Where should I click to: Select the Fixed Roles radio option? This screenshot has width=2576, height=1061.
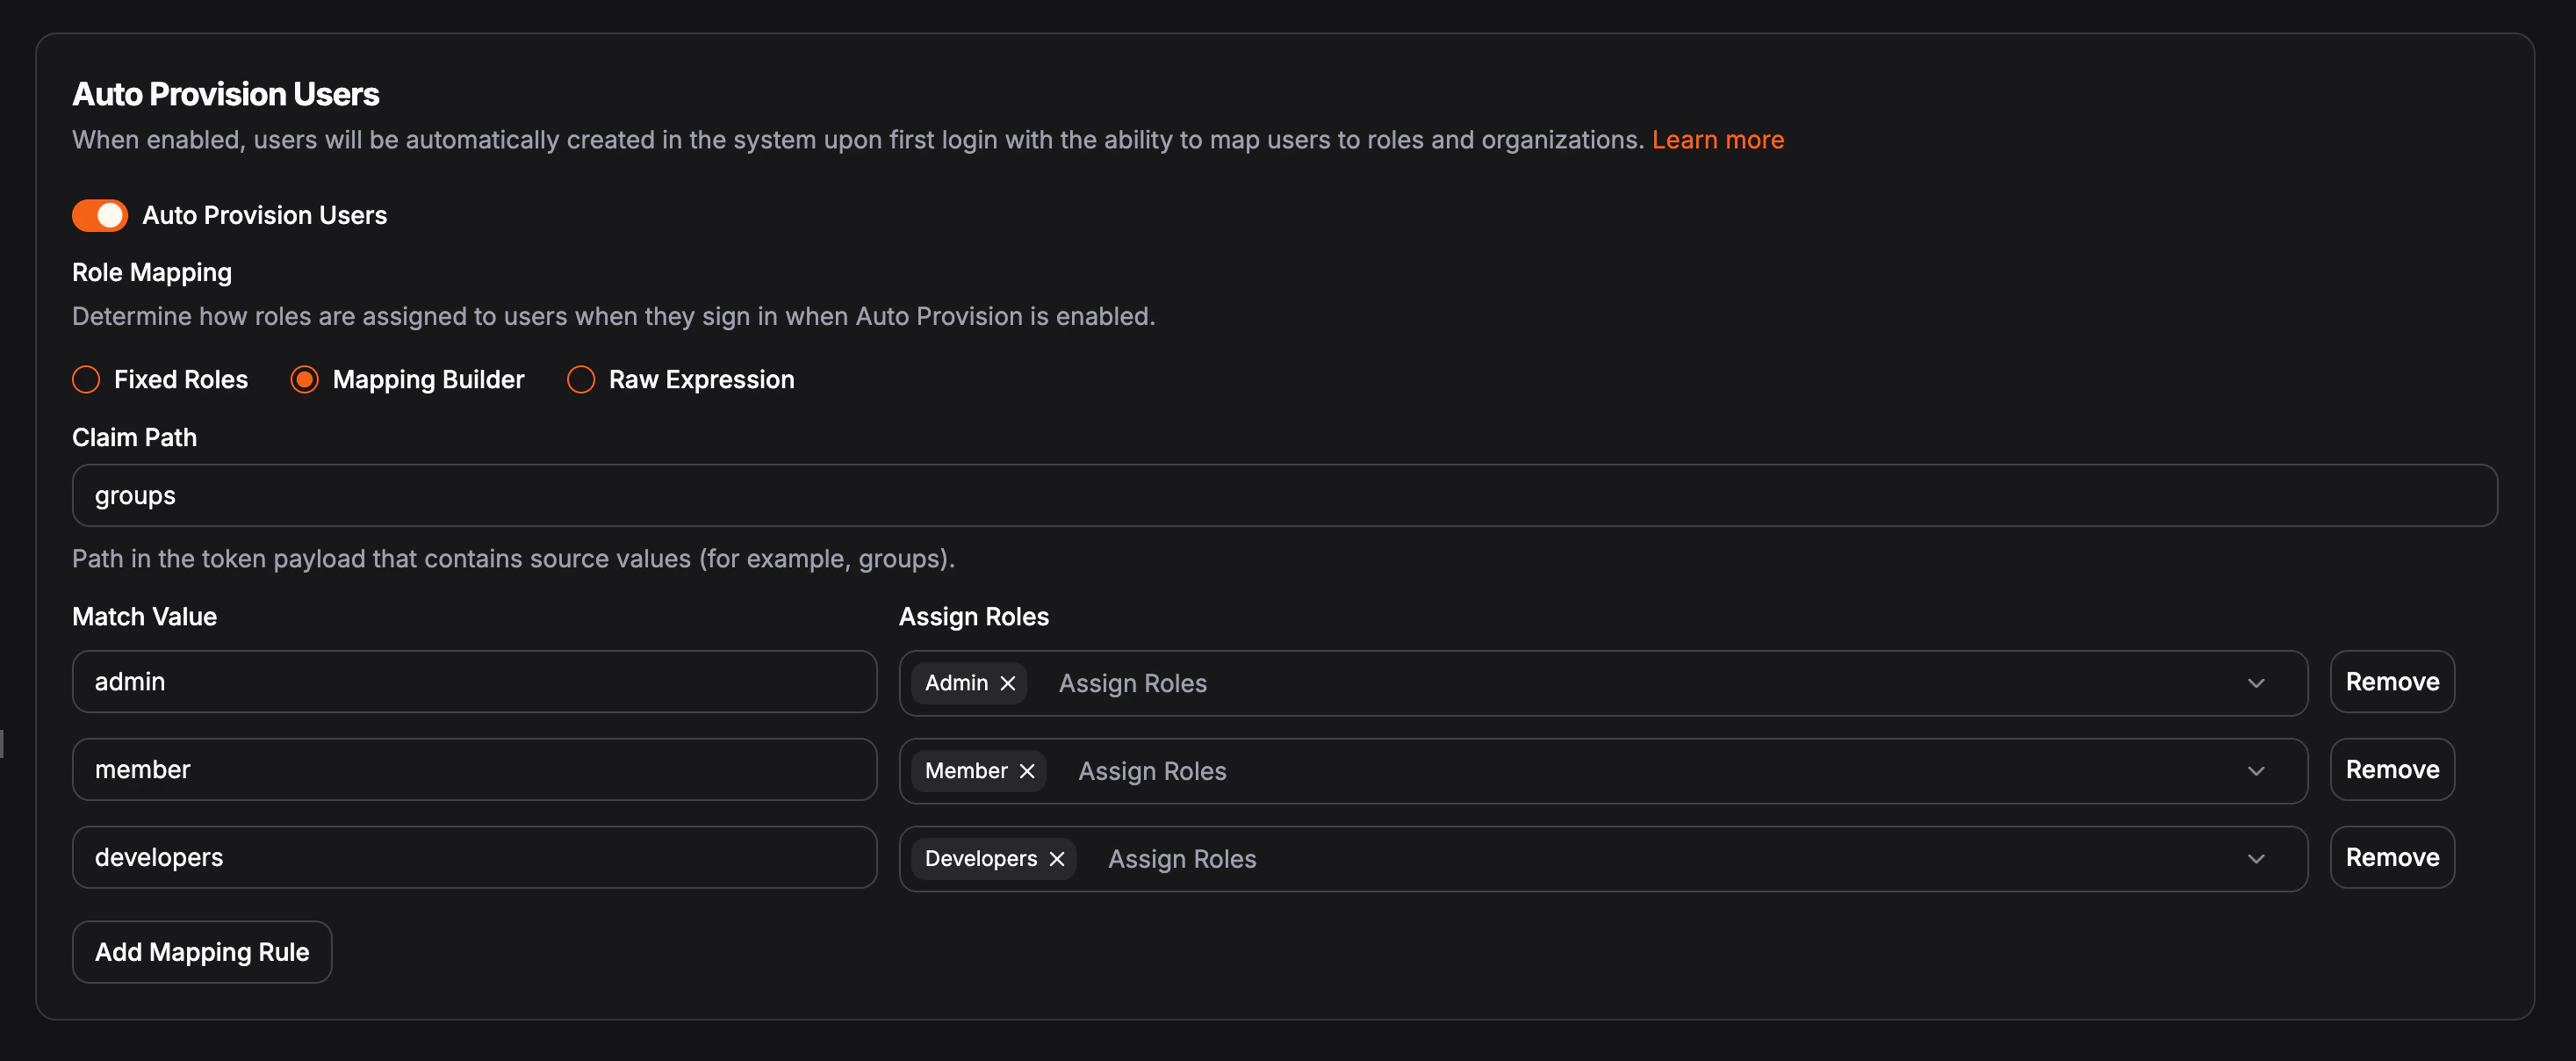tap(87, 380)
